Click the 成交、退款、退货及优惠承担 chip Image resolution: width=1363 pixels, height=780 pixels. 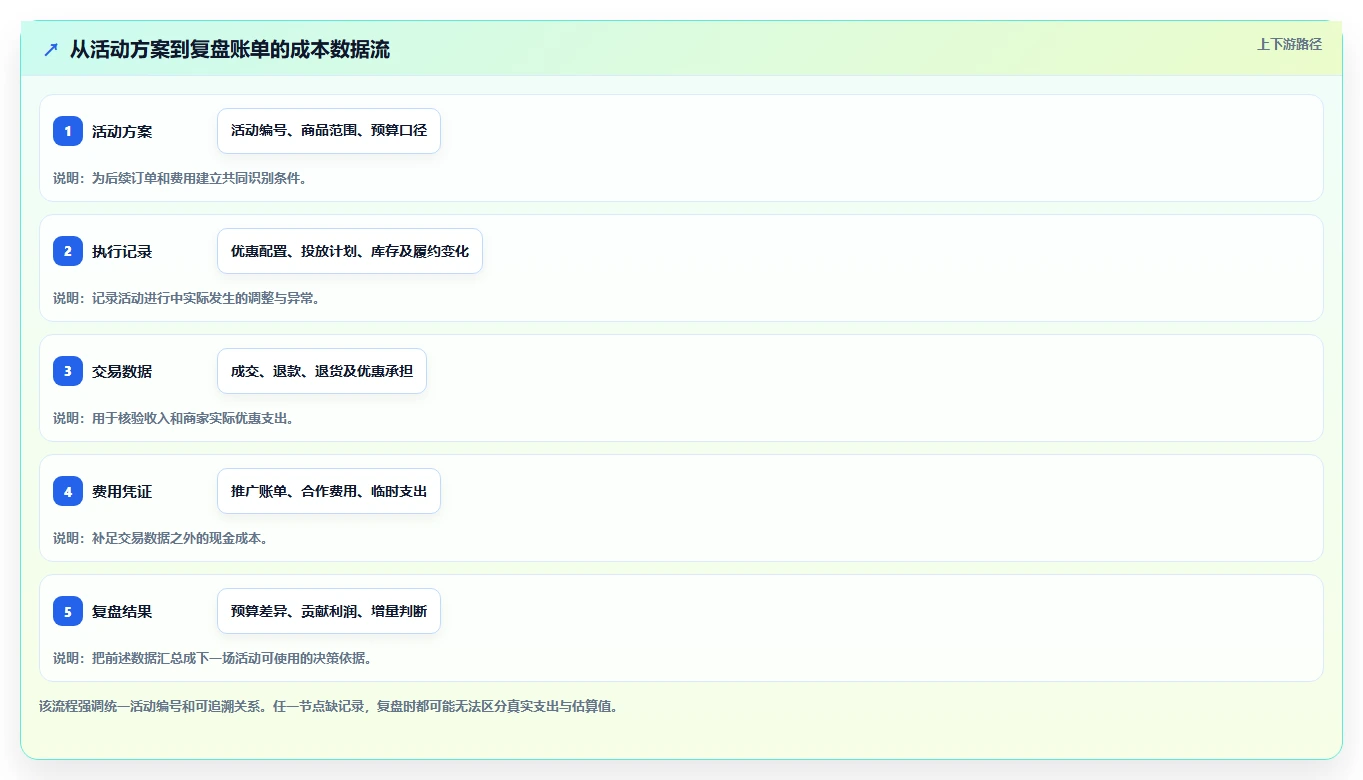click(322, 371)
